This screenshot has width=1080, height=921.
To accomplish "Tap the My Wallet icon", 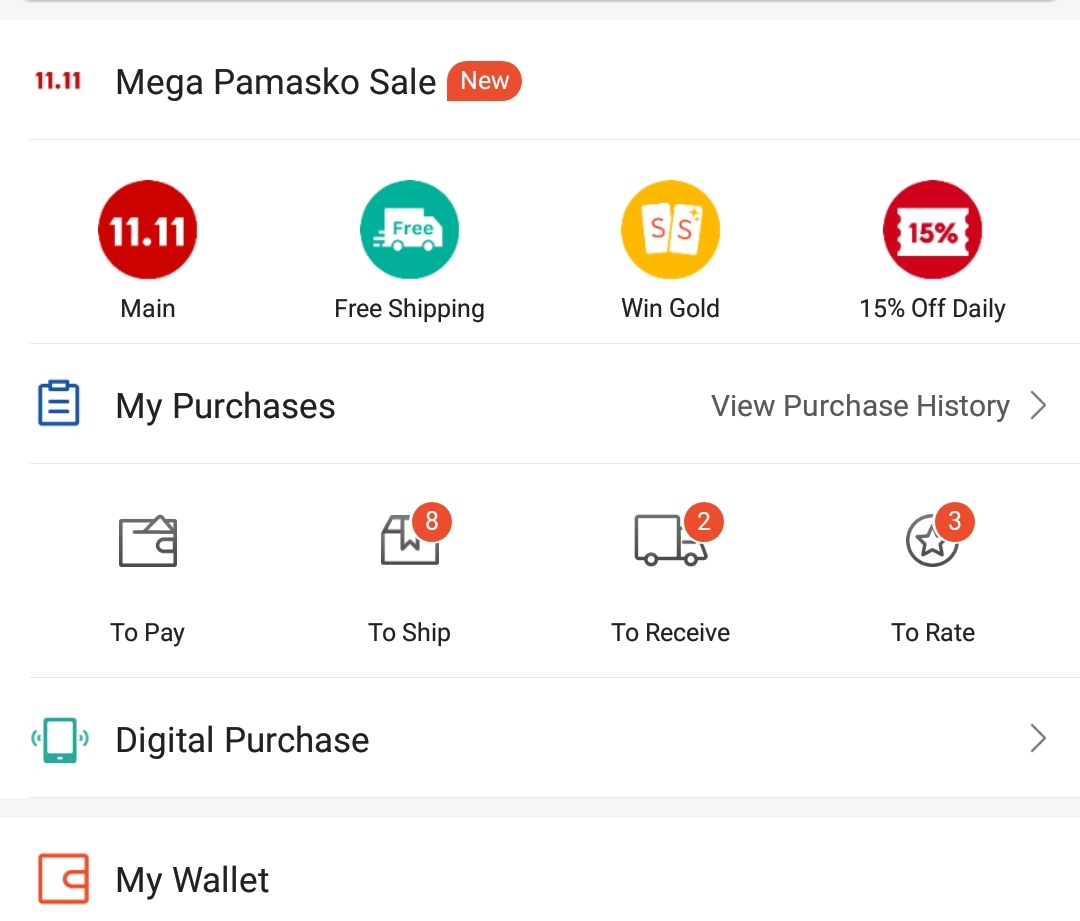I will pos(63,878).
